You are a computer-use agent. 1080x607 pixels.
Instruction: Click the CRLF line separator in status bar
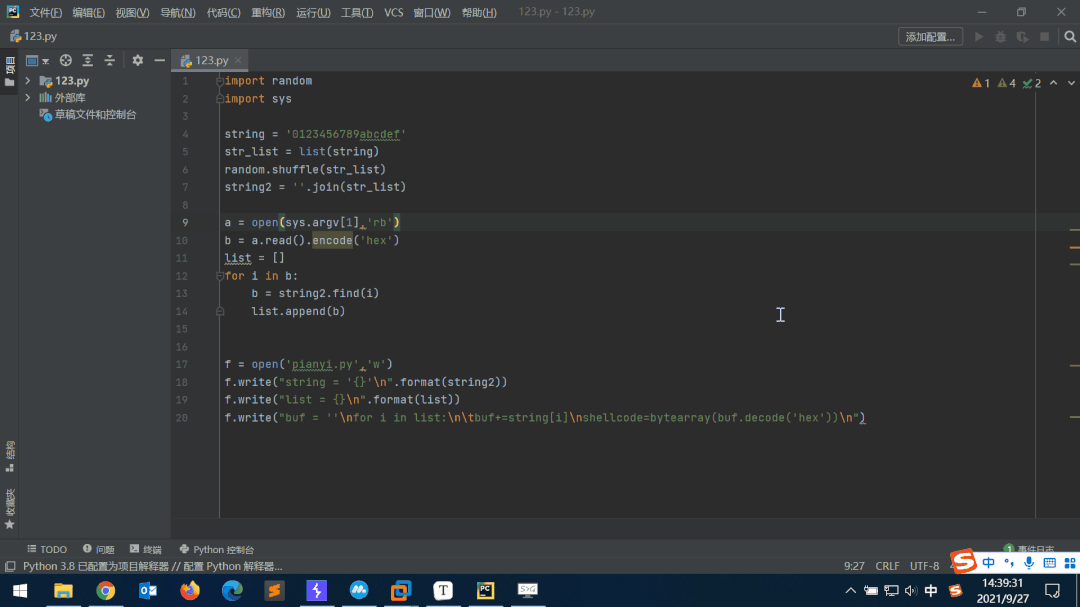(887, 566)
